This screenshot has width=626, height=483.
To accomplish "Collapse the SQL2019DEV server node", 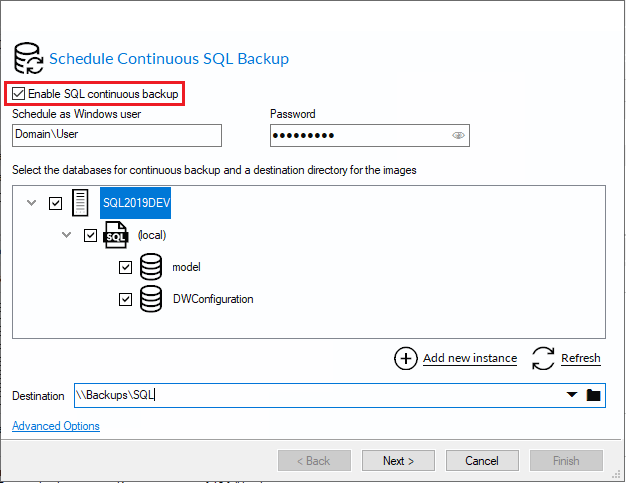I will pos(31,204).
